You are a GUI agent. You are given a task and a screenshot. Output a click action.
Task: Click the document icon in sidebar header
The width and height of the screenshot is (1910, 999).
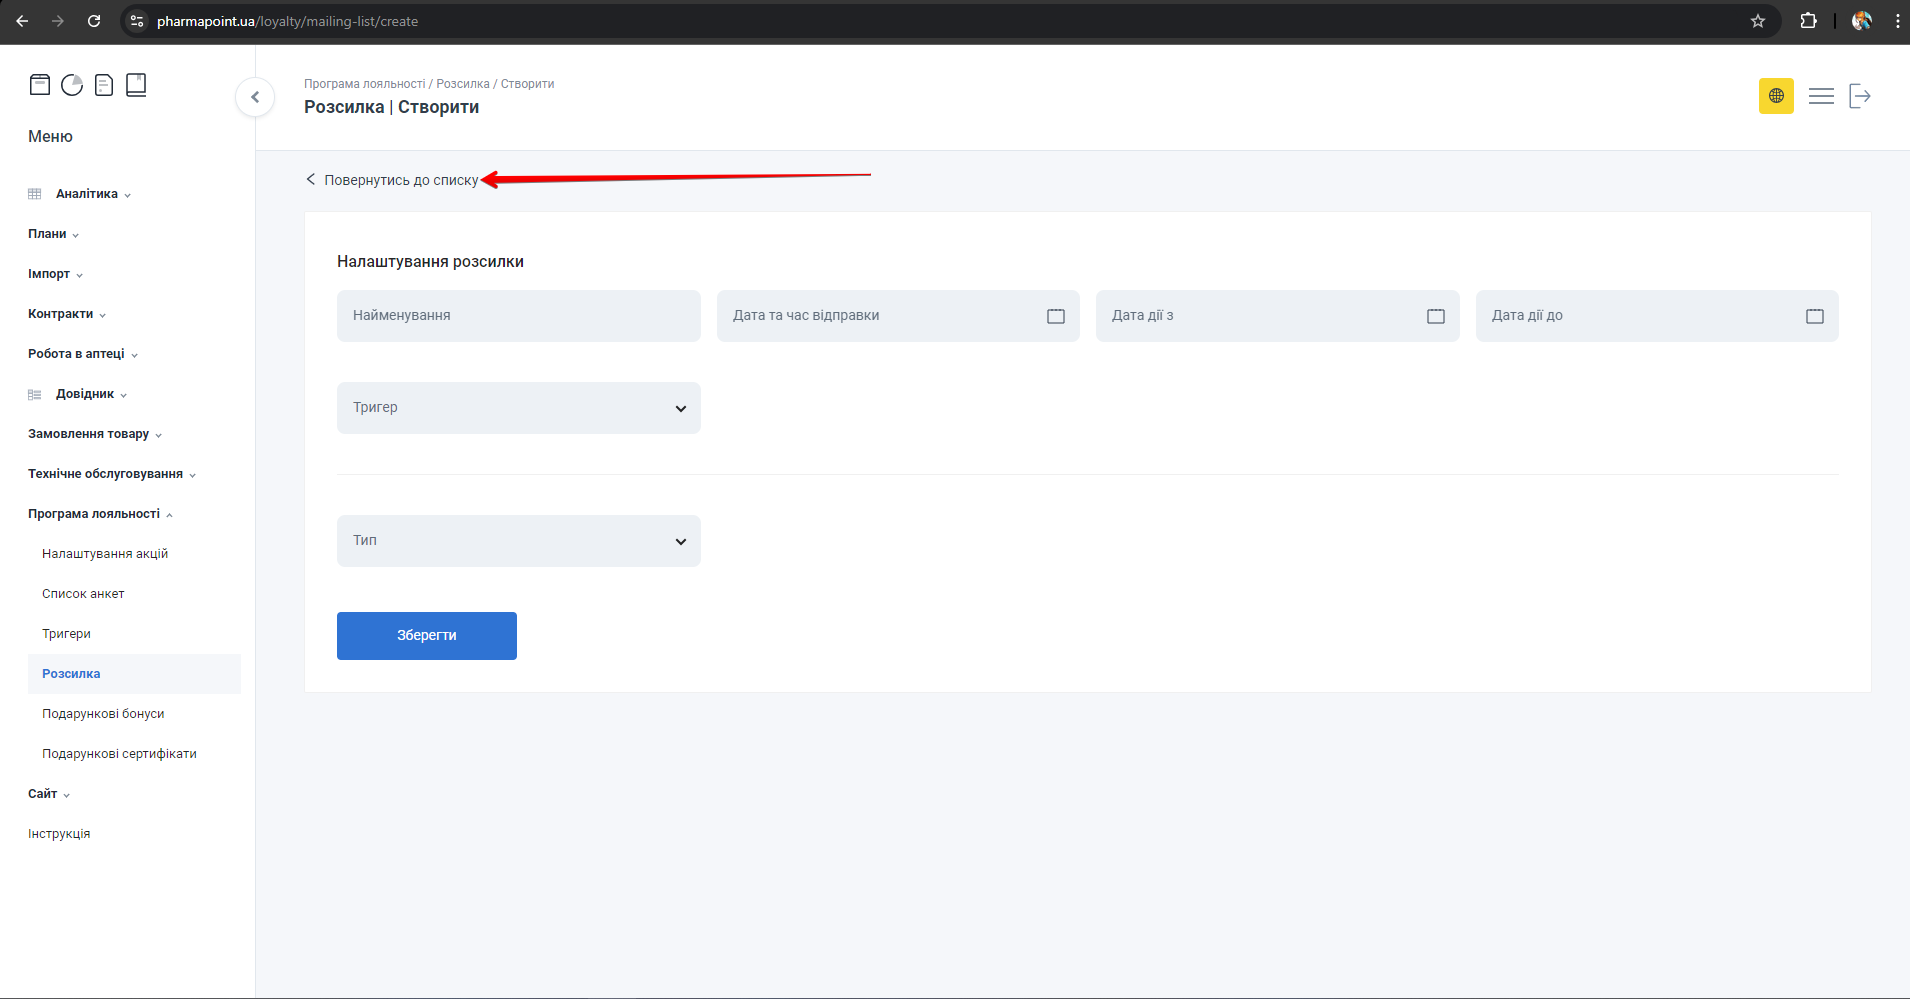pyautogui.click(x=104, y=85)
